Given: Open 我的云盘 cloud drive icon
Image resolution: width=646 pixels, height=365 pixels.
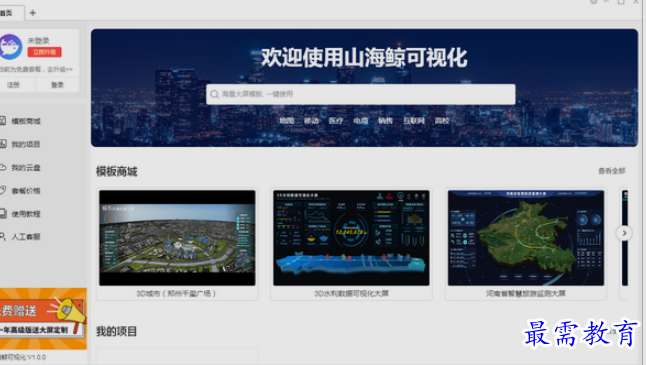Looking at the screenshot, I should 2,167.
